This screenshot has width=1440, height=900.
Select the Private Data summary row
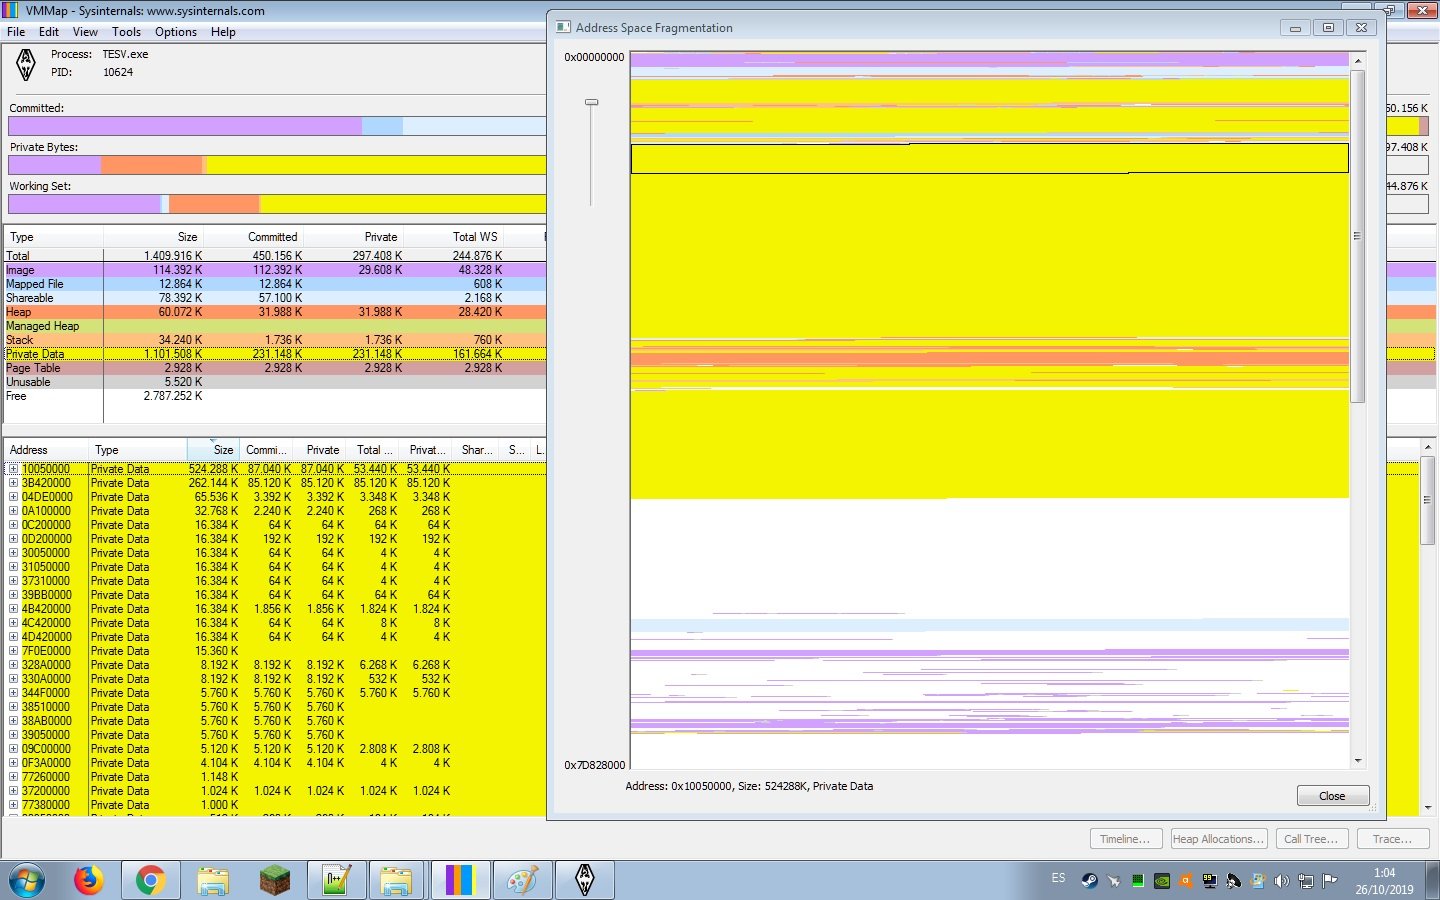click(275, 354)
